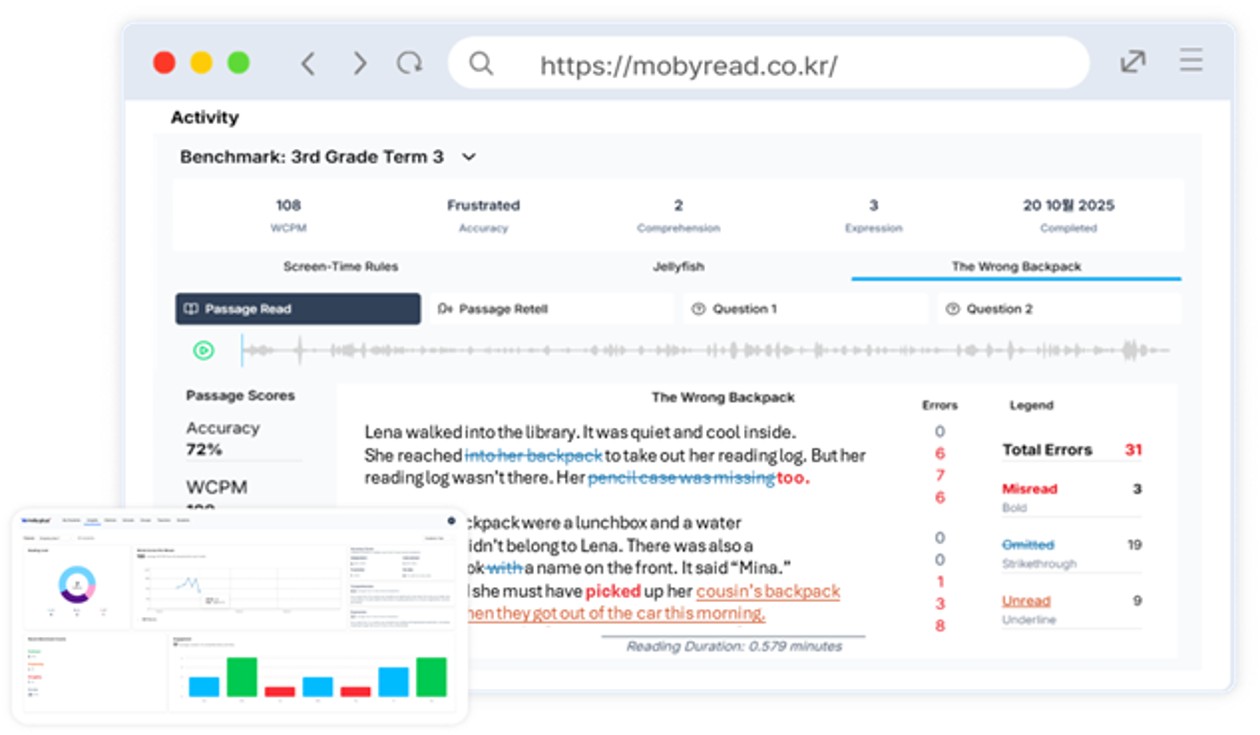The height and width of the screenshot is (735, 1260).
Task: Reload the page with refresh icon
Action: pos(409,64)
